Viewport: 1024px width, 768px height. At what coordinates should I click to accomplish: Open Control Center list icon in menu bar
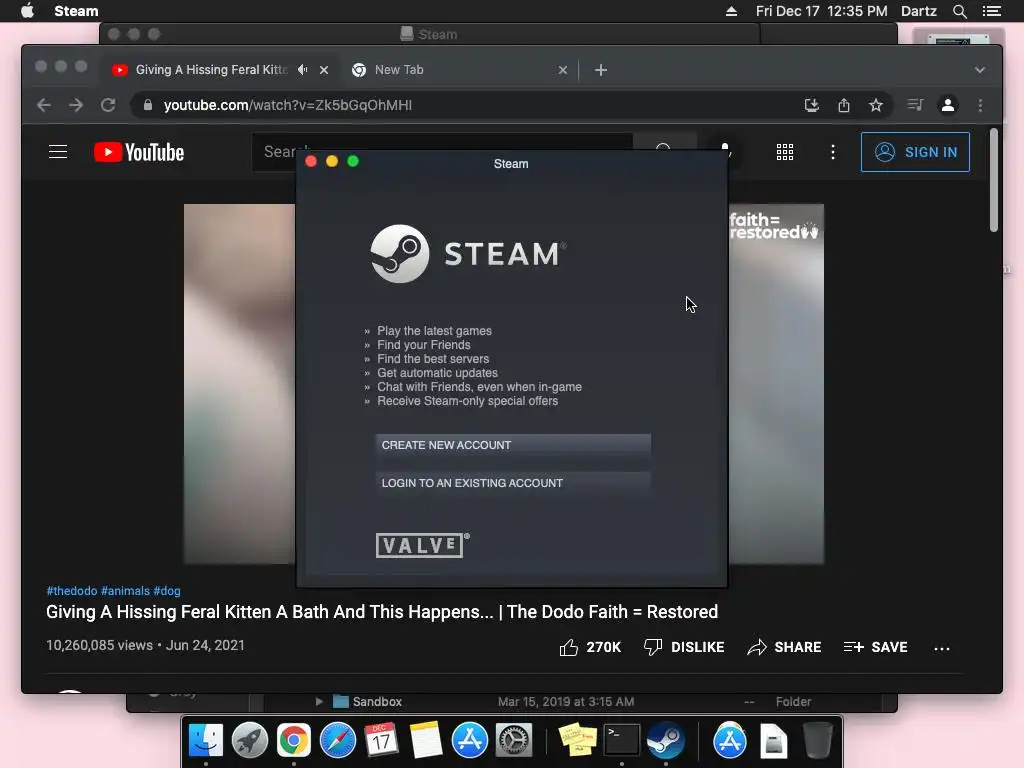pyautogui.click(x=992, y=11)
